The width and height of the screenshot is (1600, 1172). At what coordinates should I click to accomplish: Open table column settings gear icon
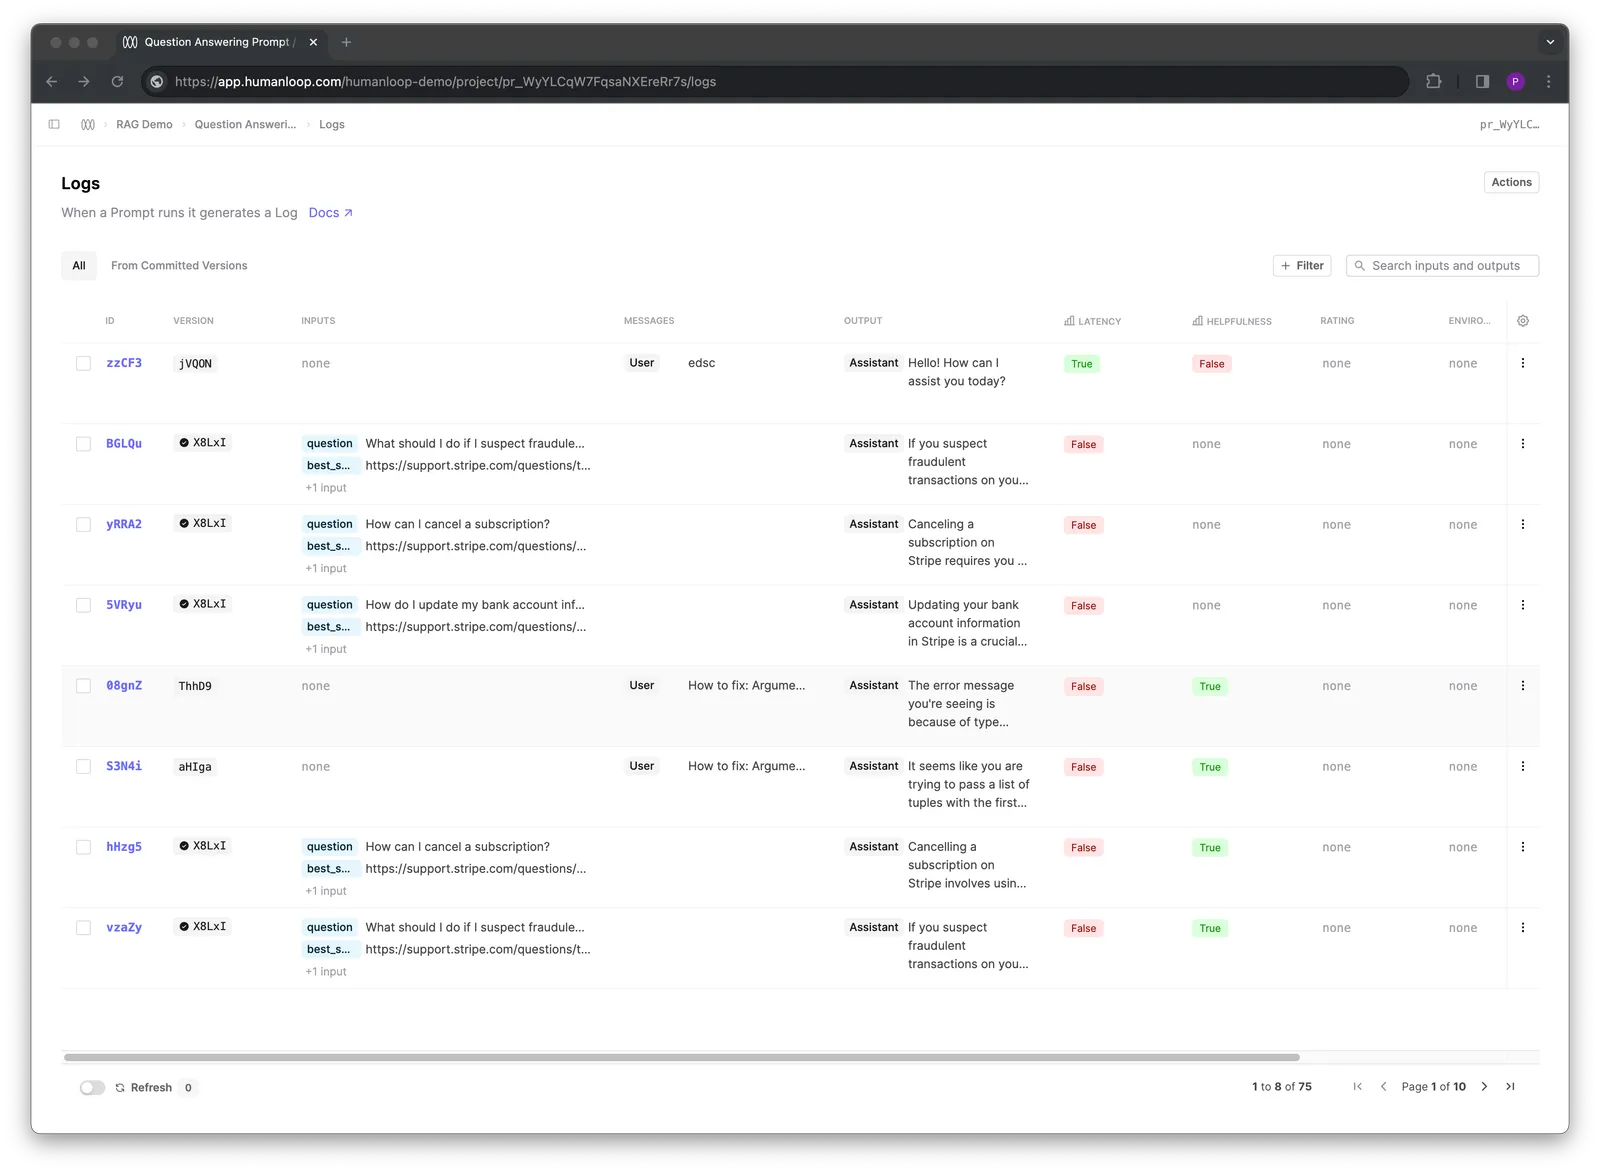[1523, 321]
